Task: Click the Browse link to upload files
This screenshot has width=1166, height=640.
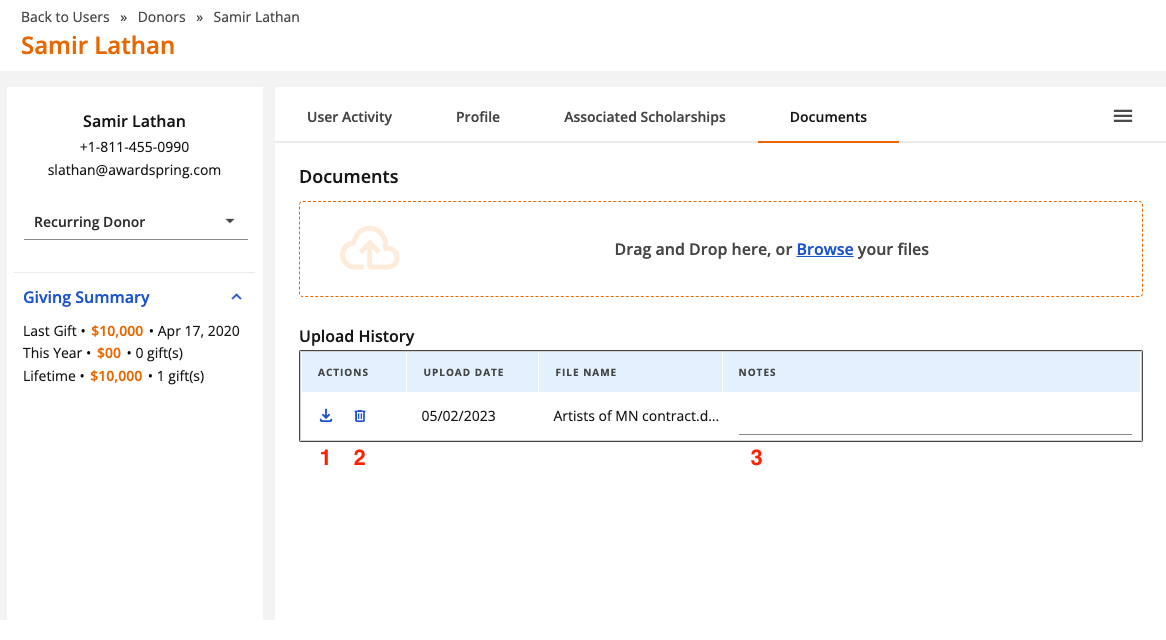Action: point(824,248)
